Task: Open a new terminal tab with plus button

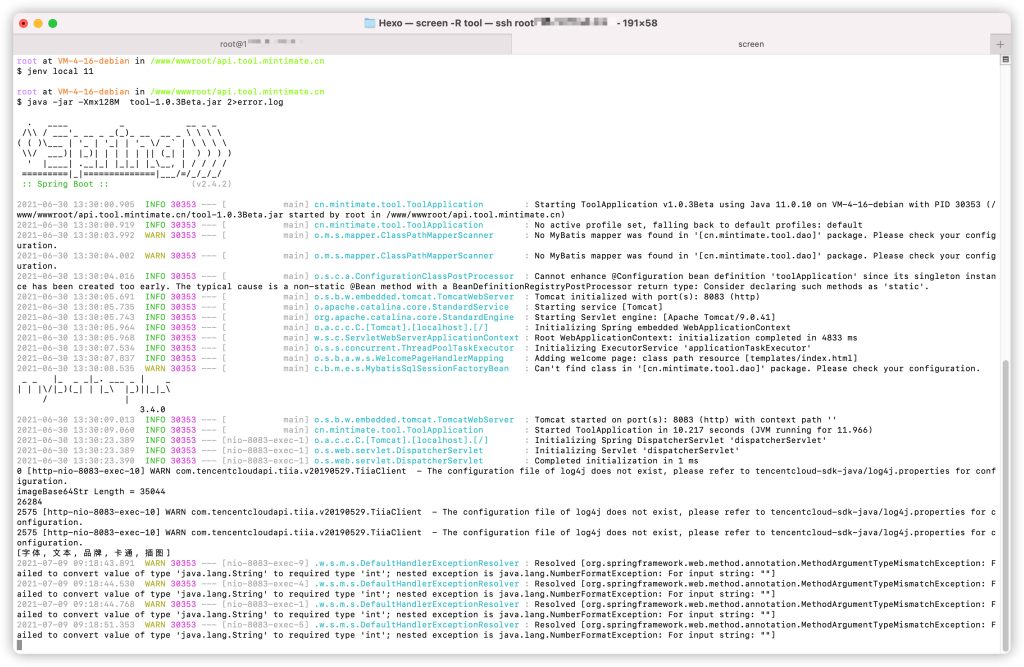Action: 1000,44
